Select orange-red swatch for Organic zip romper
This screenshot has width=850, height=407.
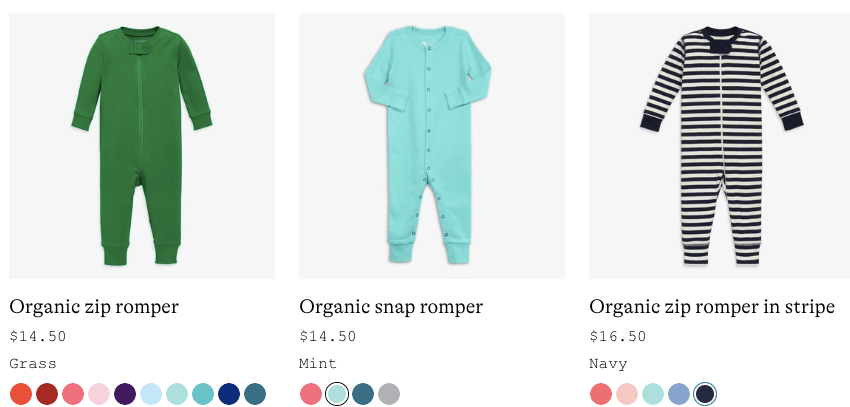click(20, 394)
